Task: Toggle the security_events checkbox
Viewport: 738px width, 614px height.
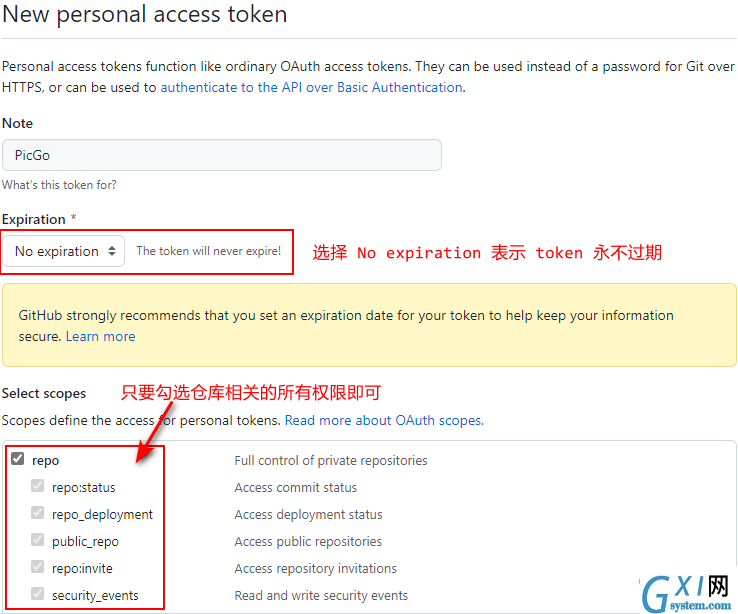Action: [x=38, y=593]
